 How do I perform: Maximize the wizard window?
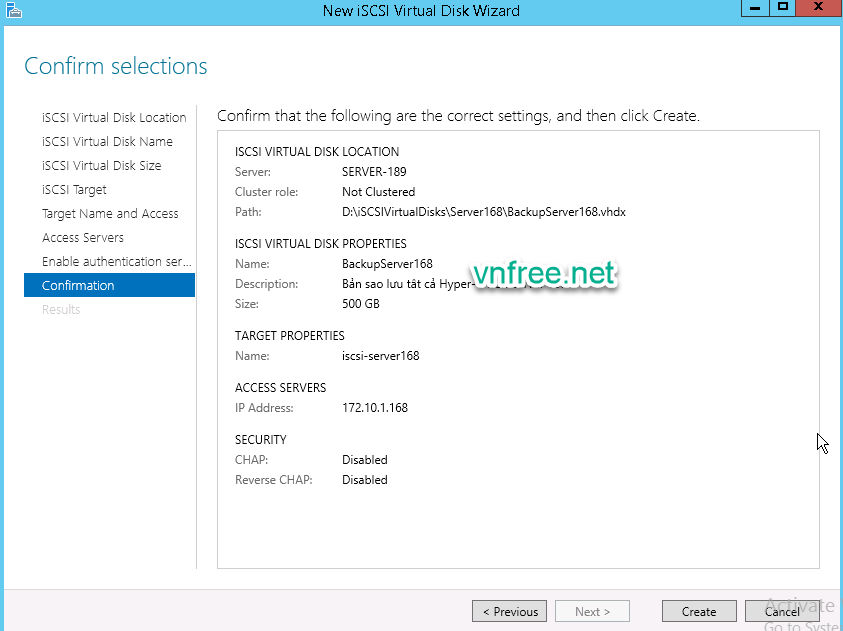pyautogui.click(x=783, y=8)
